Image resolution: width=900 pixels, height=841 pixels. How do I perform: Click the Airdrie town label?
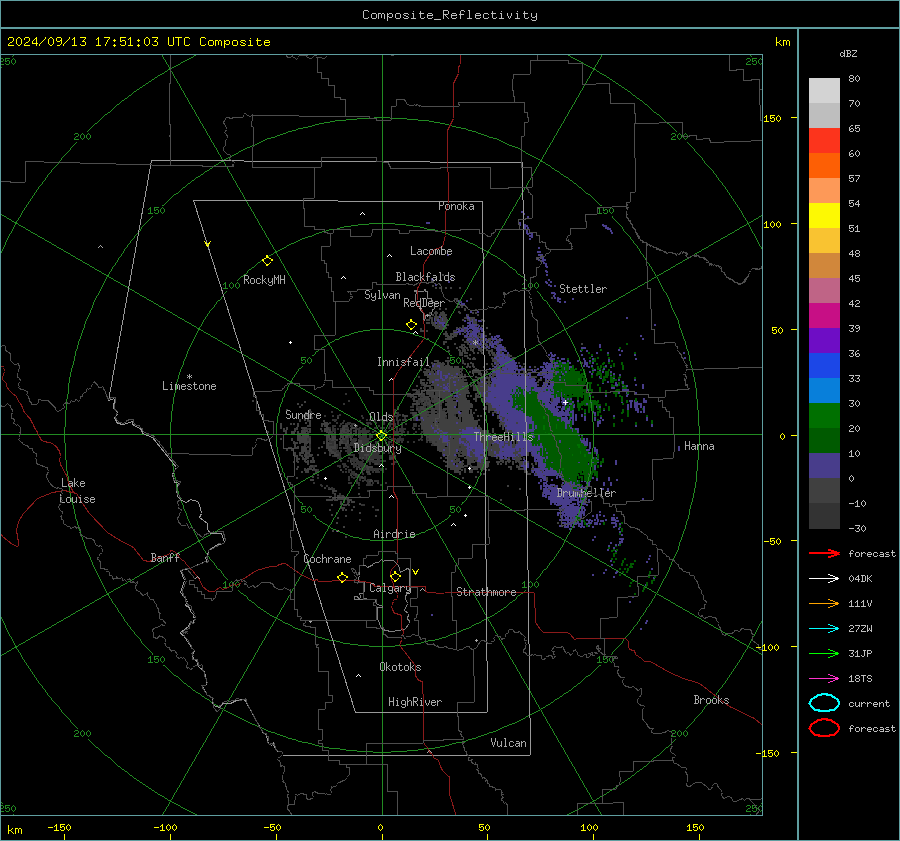pos(394,534)
